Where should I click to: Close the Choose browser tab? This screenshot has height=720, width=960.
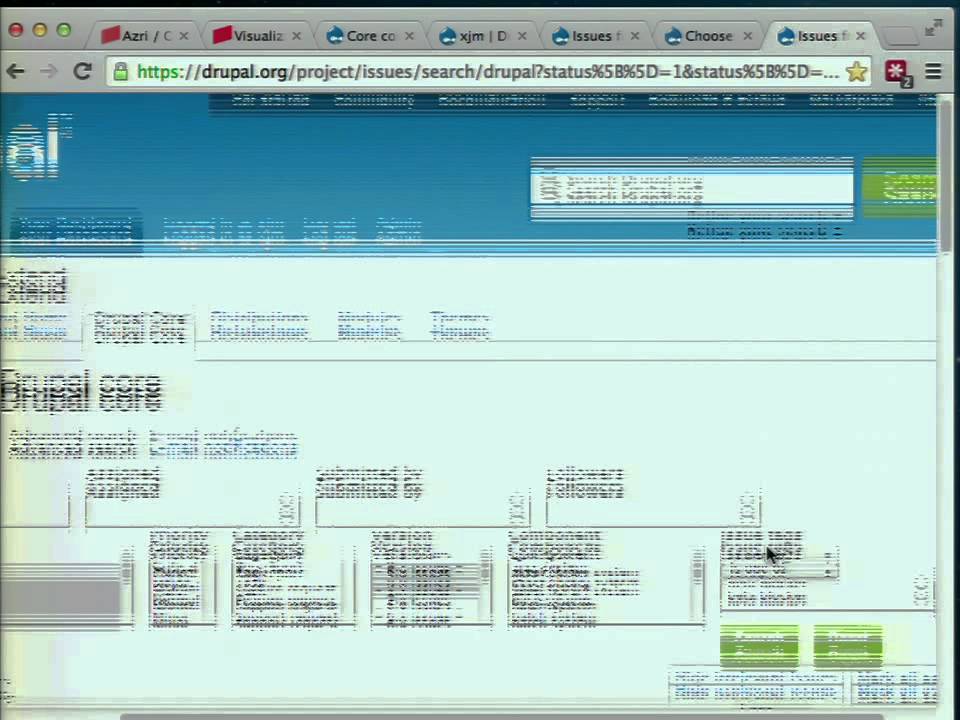click(748, 36)
